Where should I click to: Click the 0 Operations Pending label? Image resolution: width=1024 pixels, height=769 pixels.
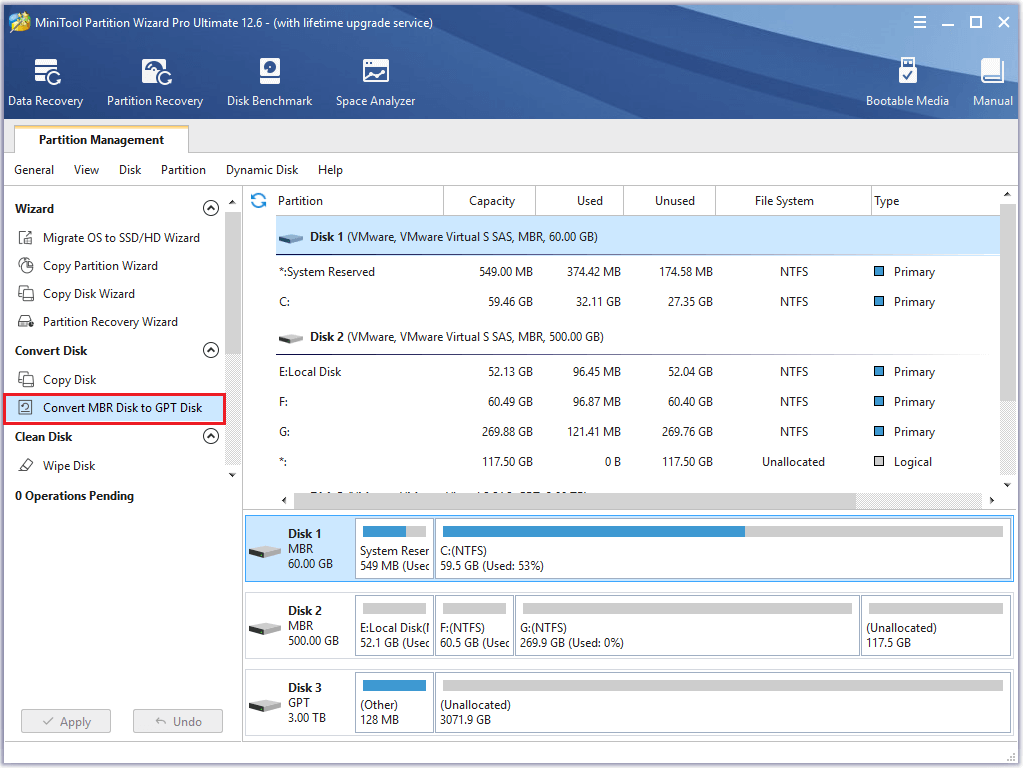pyautogui.click(x=74, y=496)
